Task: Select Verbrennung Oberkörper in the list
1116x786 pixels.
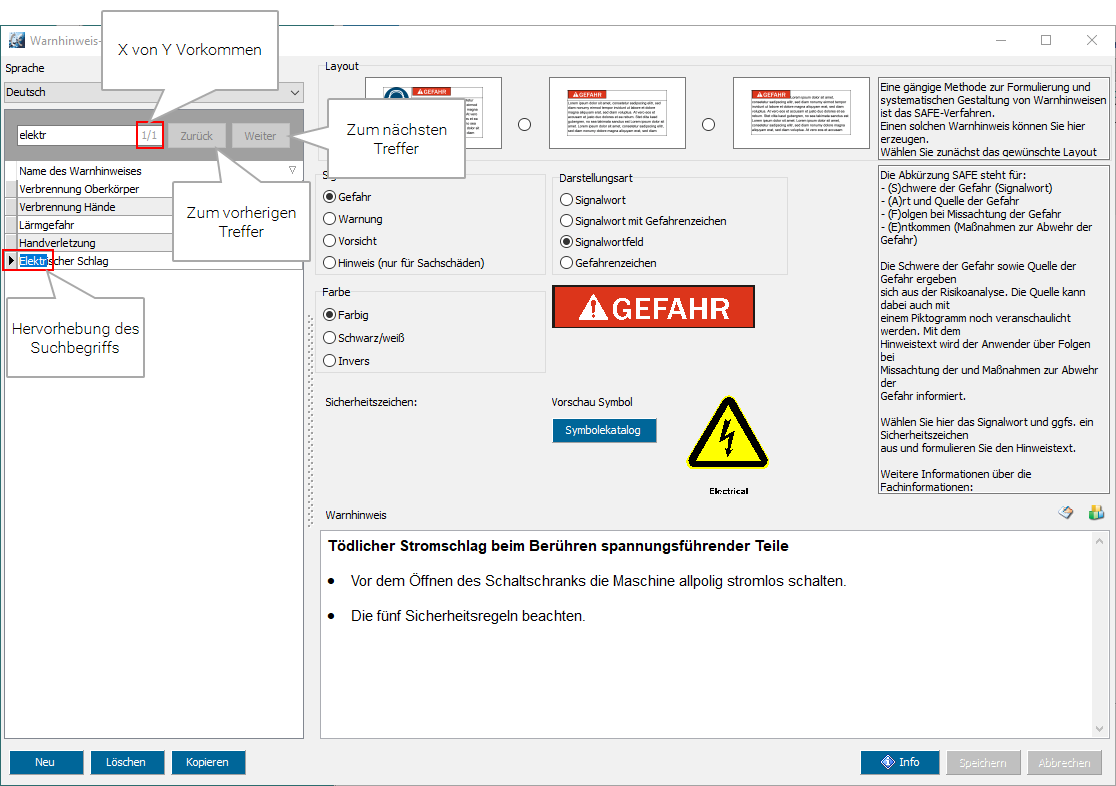Action: (x=79, y=189)
